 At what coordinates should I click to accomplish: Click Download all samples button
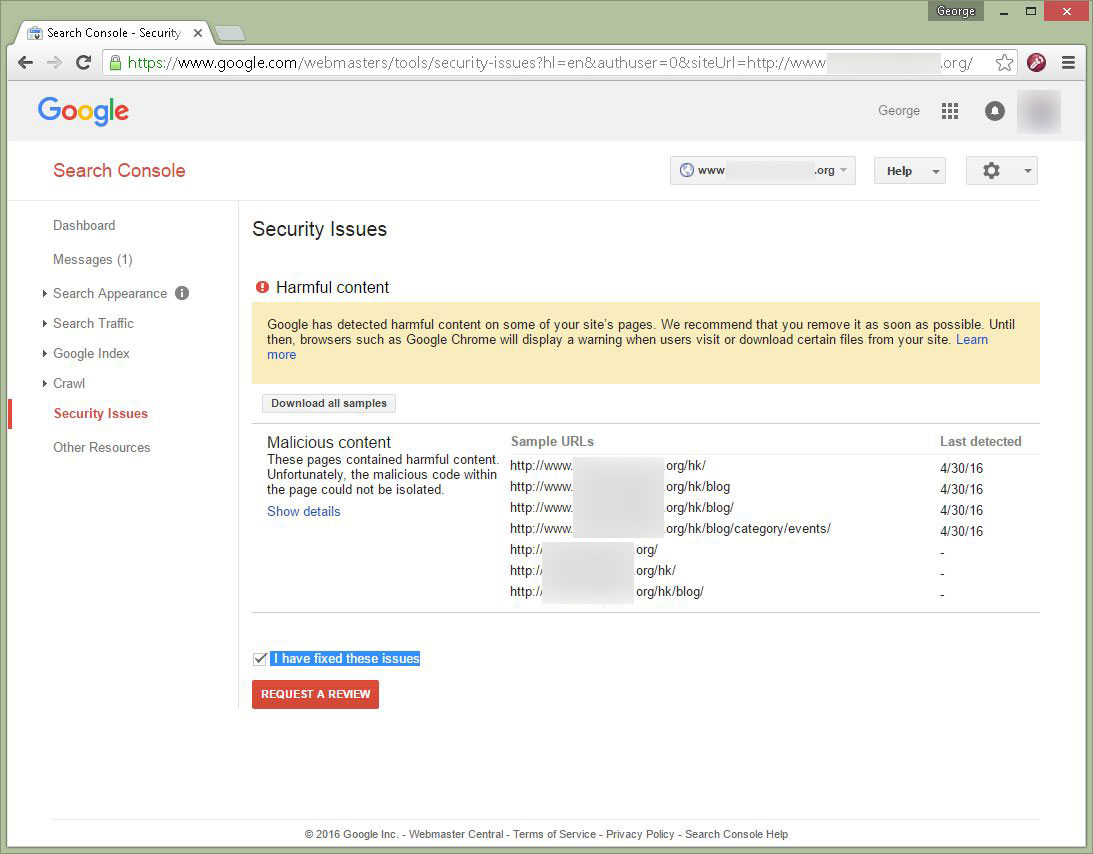coord(329,404)
